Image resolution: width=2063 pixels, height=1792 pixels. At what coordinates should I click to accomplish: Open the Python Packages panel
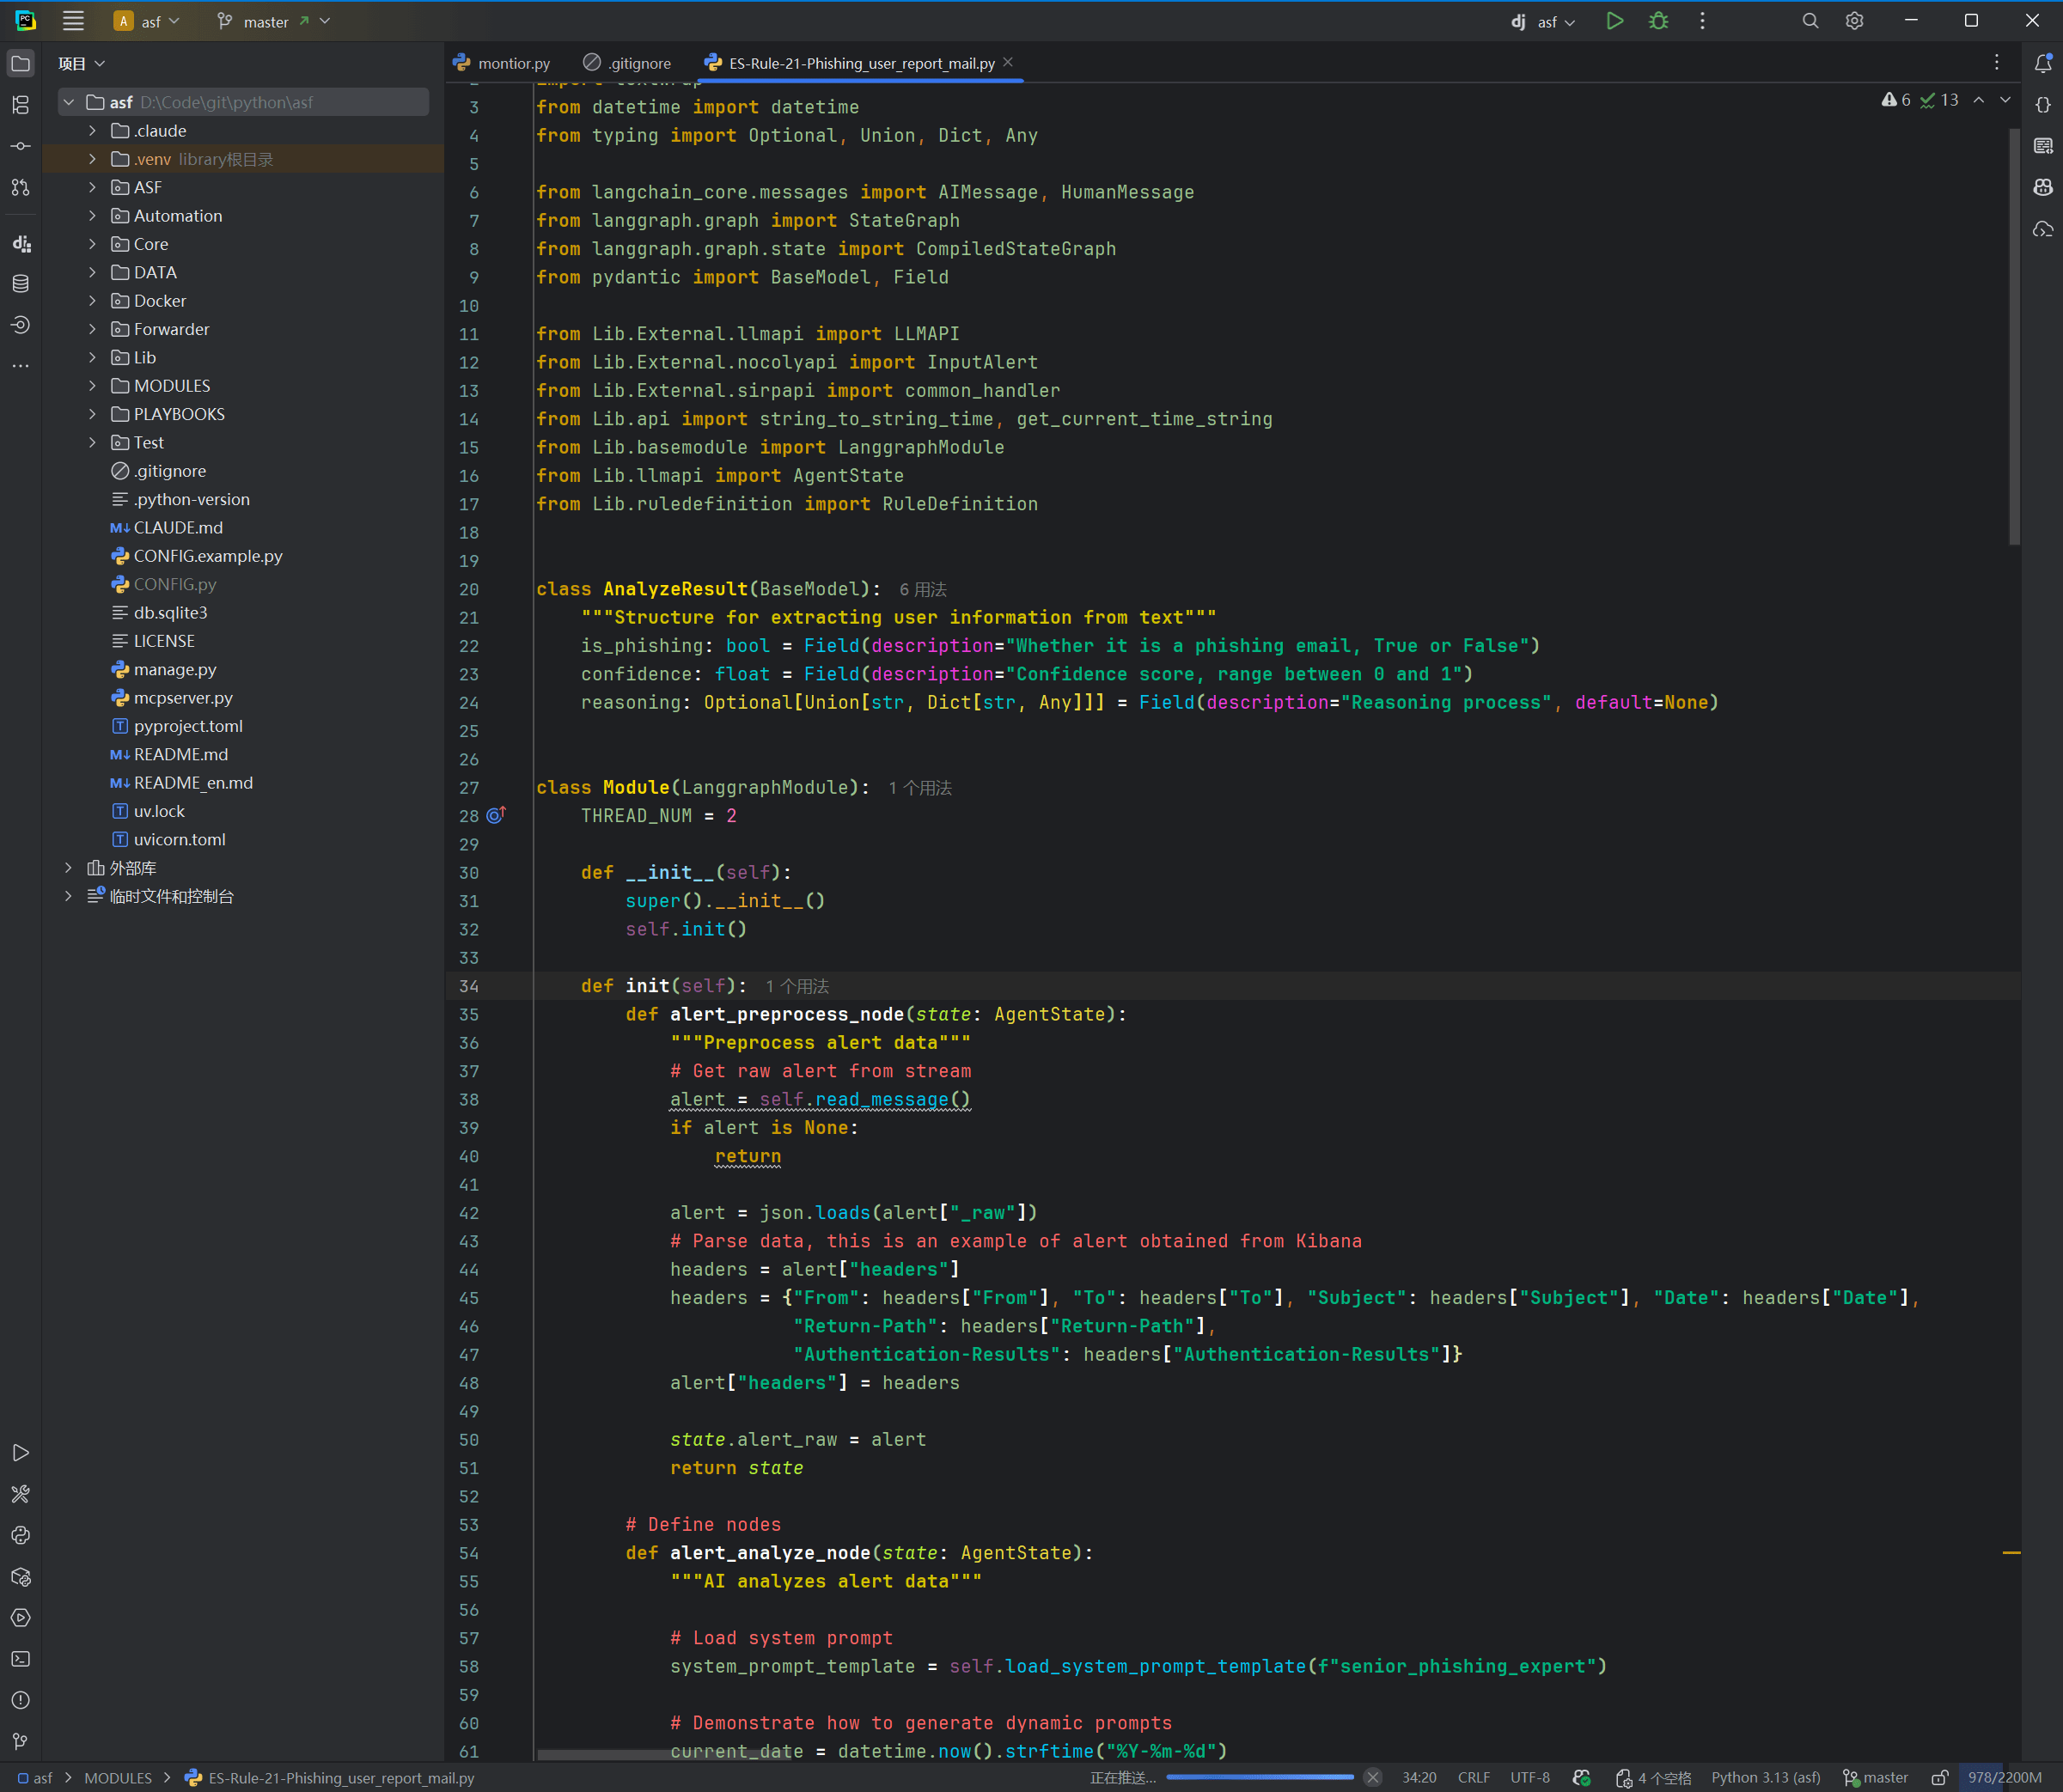tap(20, 1577)
